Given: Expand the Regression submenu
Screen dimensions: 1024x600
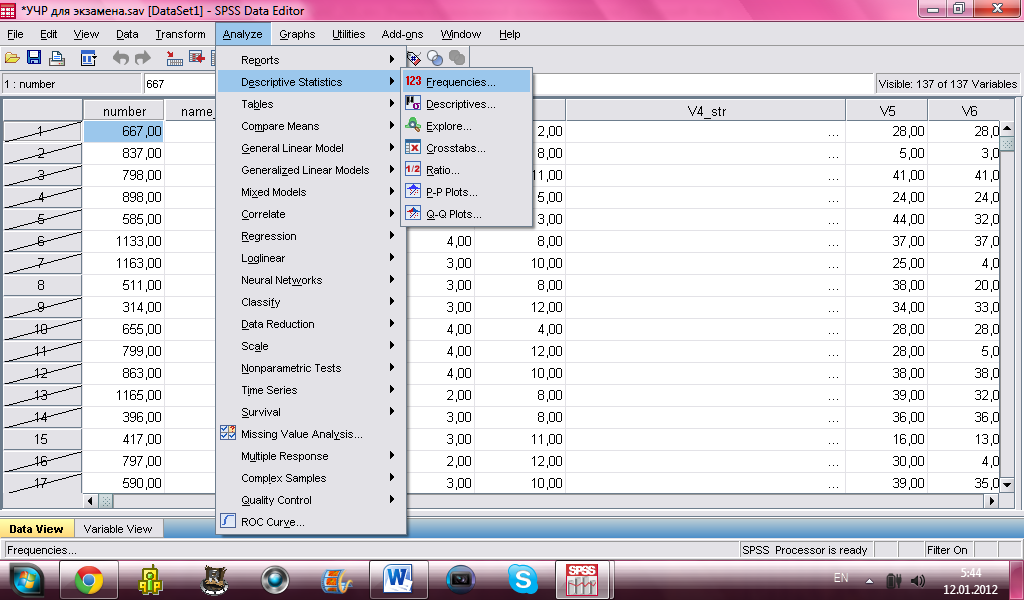Looking at the screenshot, I should (x=311, y=236).
